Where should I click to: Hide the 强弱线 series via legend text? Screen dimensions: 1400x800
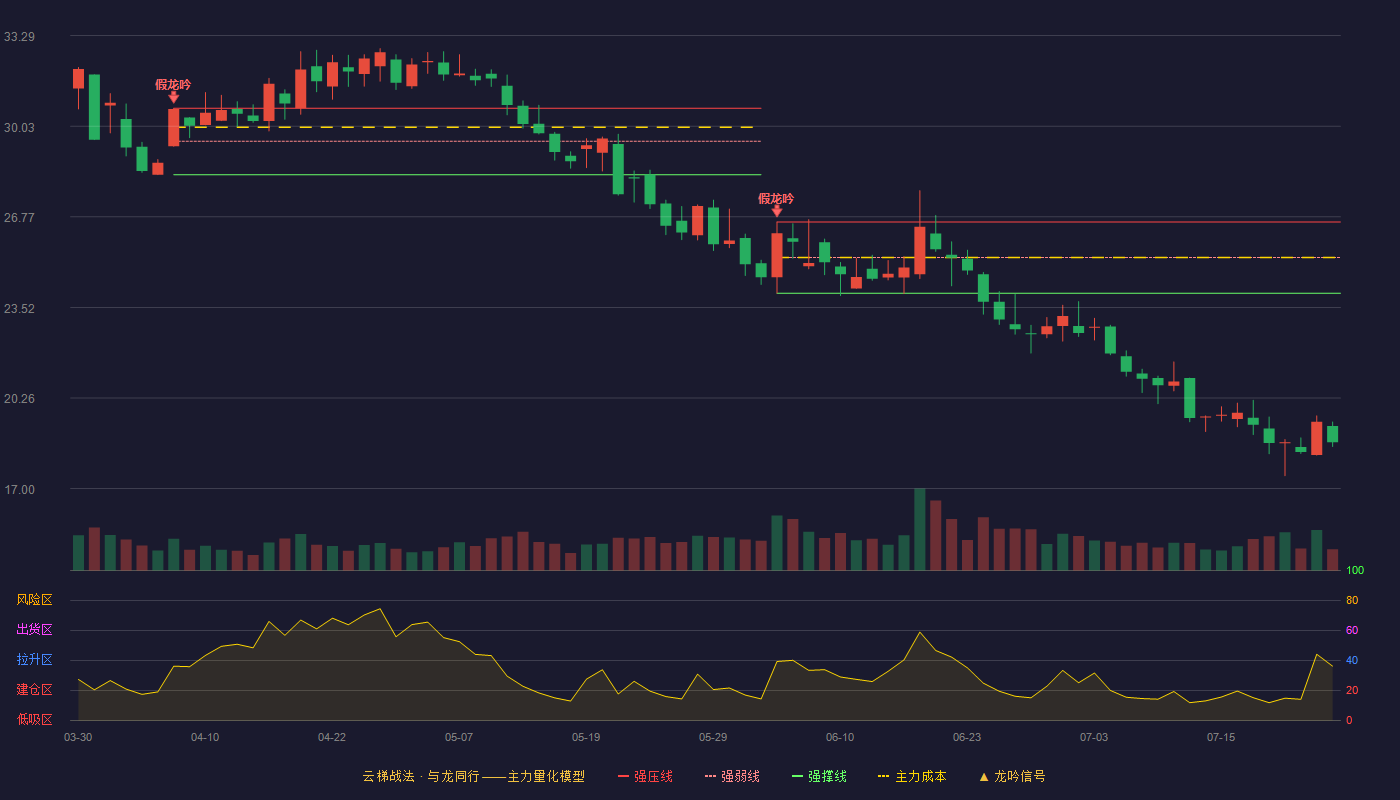[x=740, y=776]
